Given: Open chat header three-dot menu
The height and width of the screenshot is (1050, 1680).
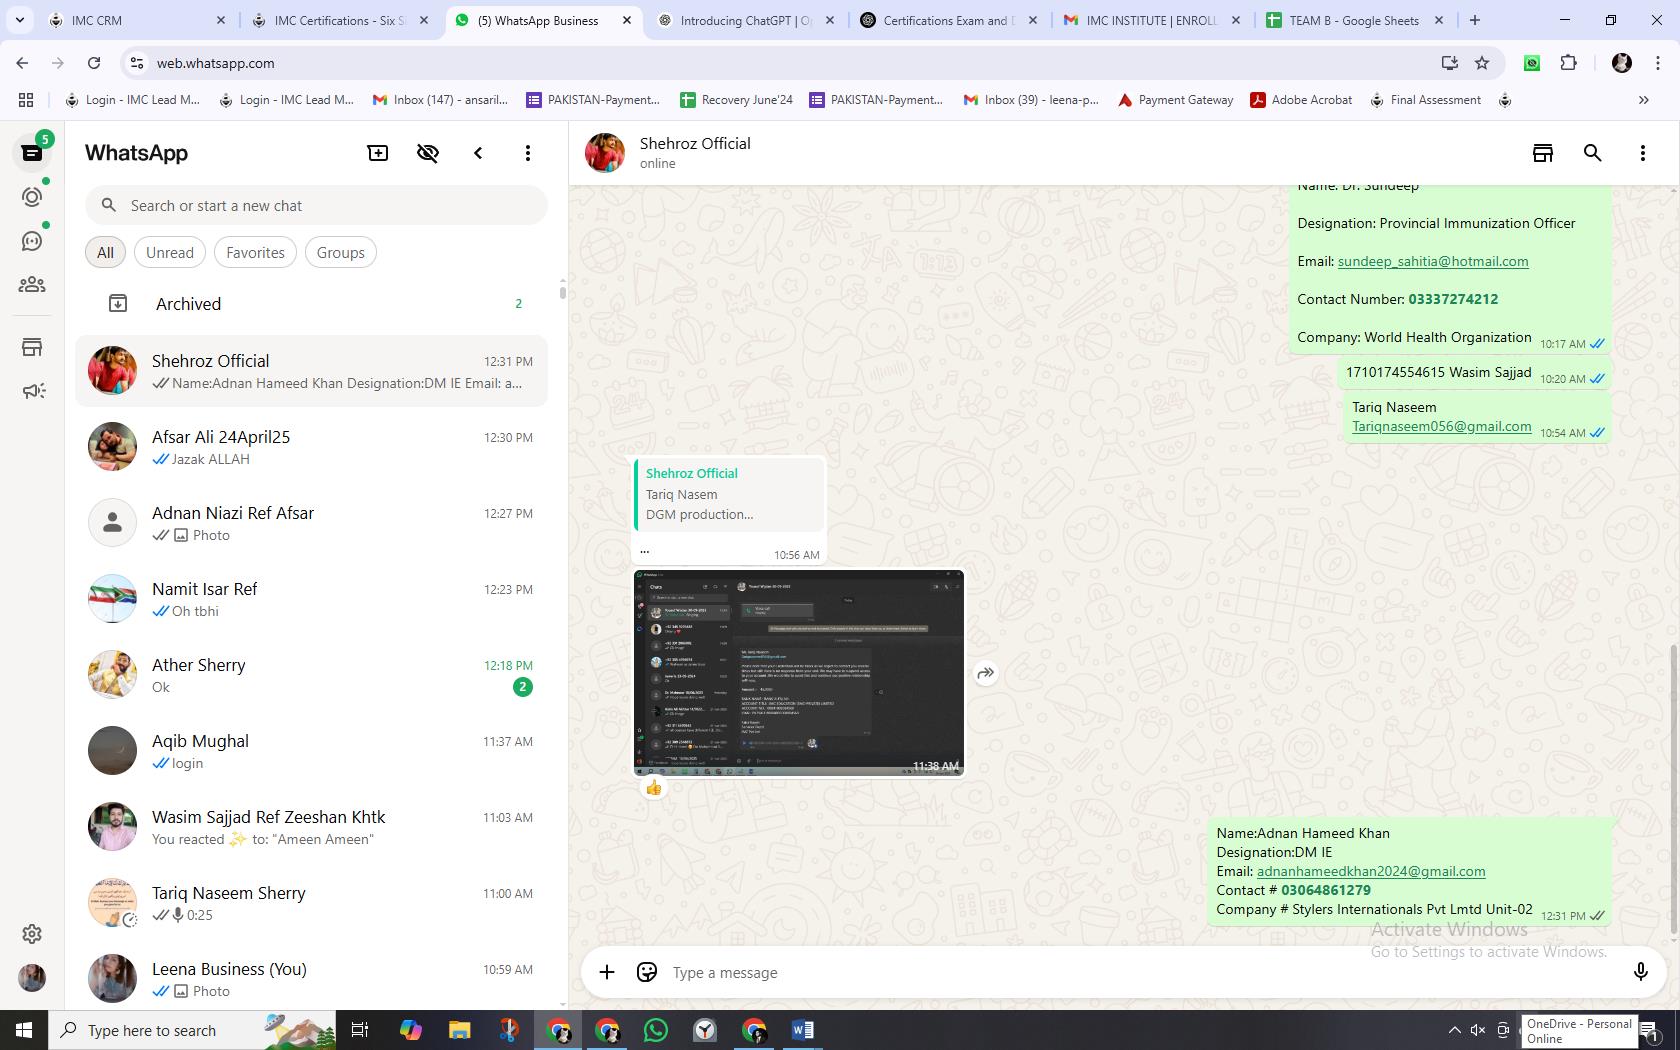Looking at the screenshot, I should click(1643, 153).
